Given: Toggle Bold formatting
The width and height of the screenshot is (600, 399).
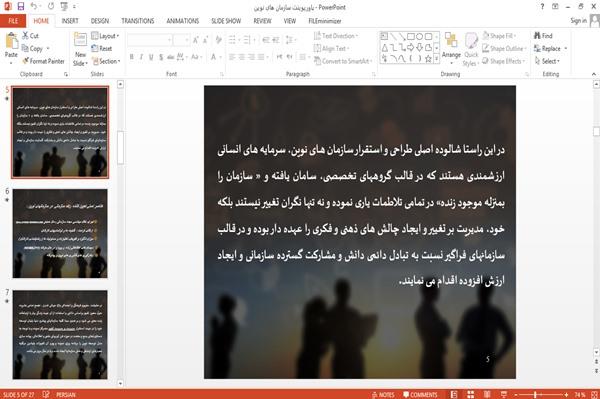Looking at the screenshot, I should click(x=132, y=57).
